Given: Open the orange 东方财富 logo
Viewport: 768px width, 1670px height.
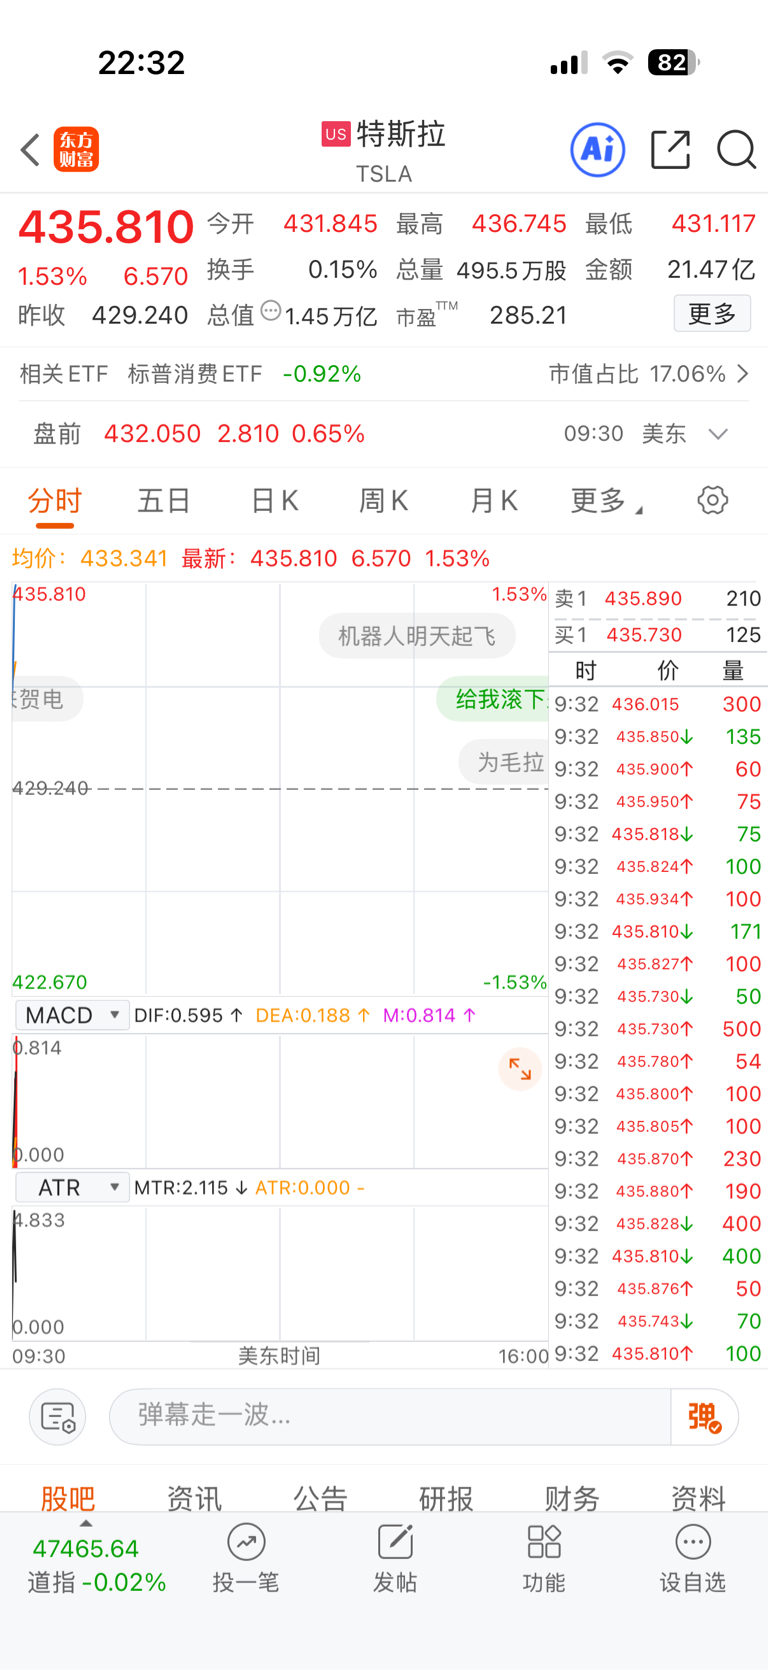Looking at the screenshot, I should point(76,150).
